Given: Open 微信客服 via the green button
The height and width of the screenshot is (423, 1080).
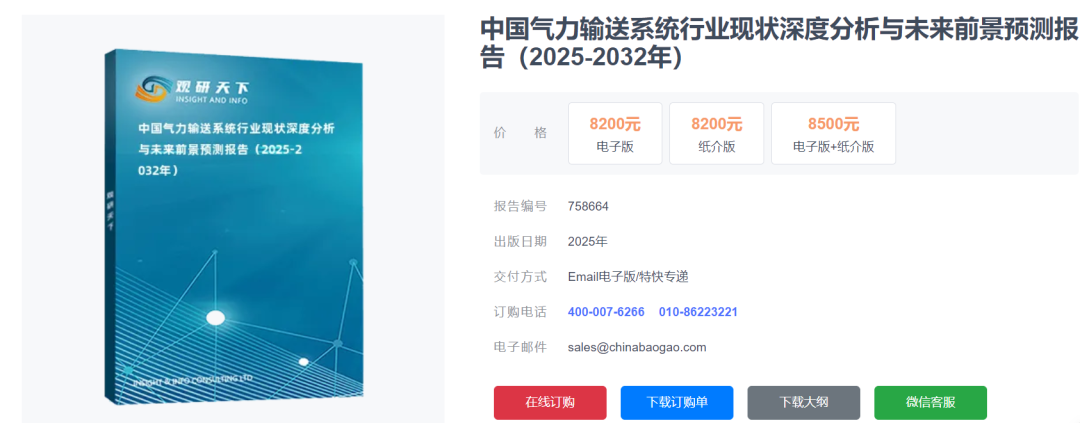Looking at the screenshot, I should [x=930, y=402].
